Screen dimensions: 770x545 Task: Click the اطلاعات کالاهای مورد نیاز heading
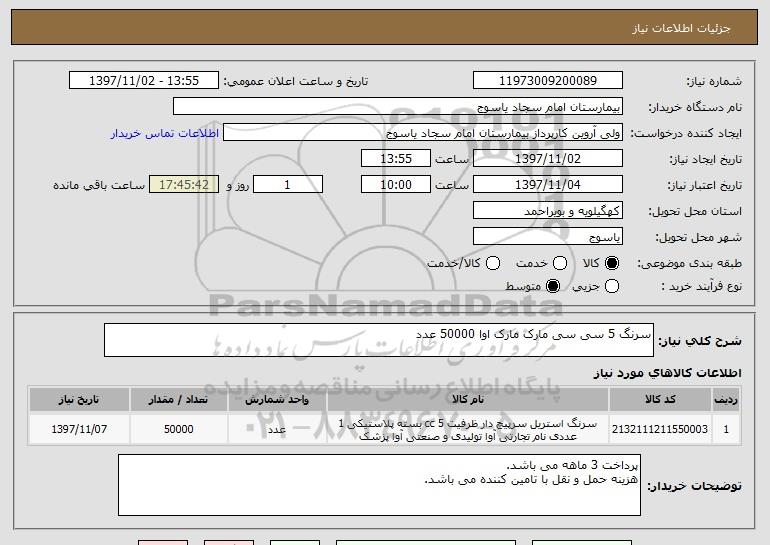(667, 373)
